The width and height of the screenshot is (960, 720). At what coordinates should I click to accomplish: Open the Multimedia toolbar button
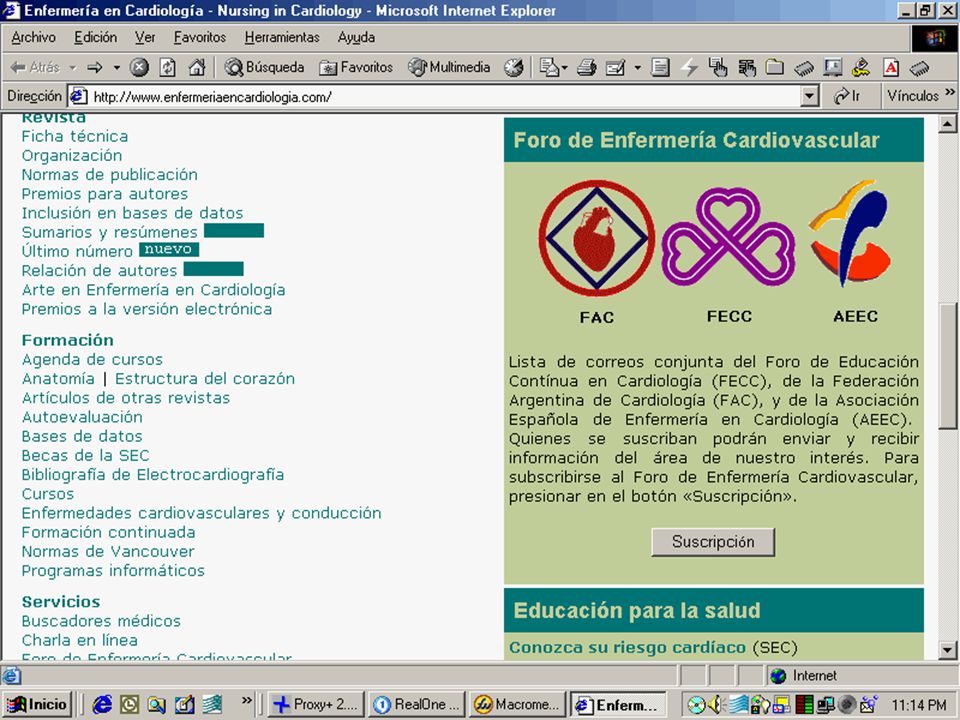449,67
